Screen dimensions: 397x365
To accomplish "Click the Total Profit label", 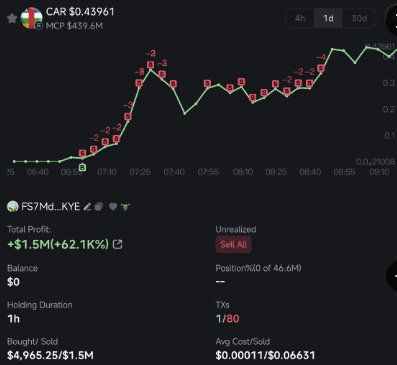I will click(x=29, y=229).
